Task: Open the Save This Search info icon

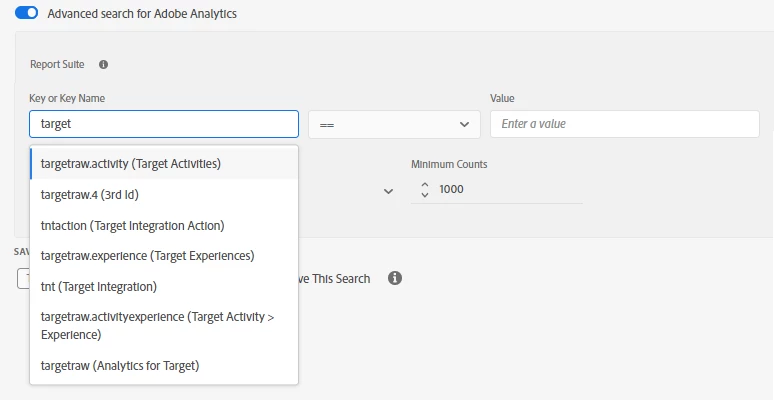Action: pos(394,278)
